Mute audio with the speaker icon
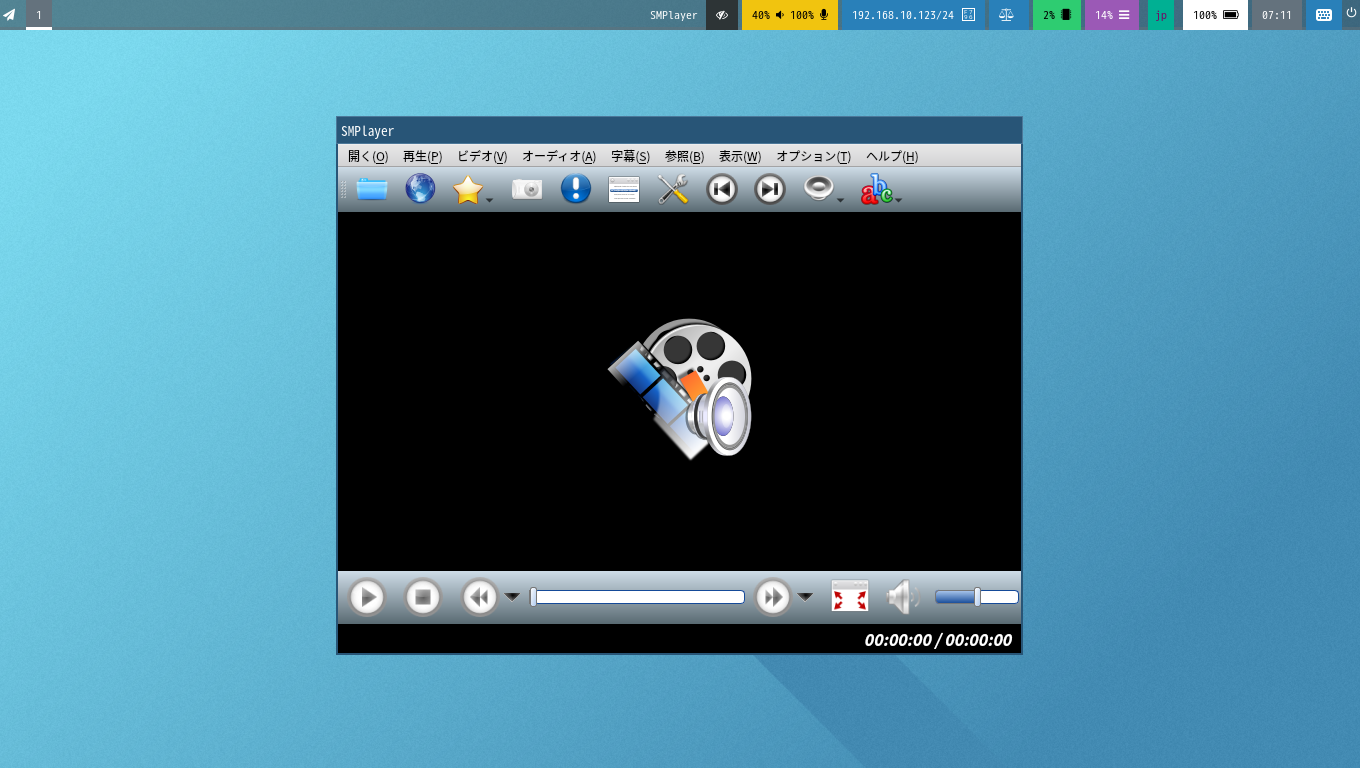Viewport: 1360px width, 768px height. pyautogui.click(x=902, y=597)
